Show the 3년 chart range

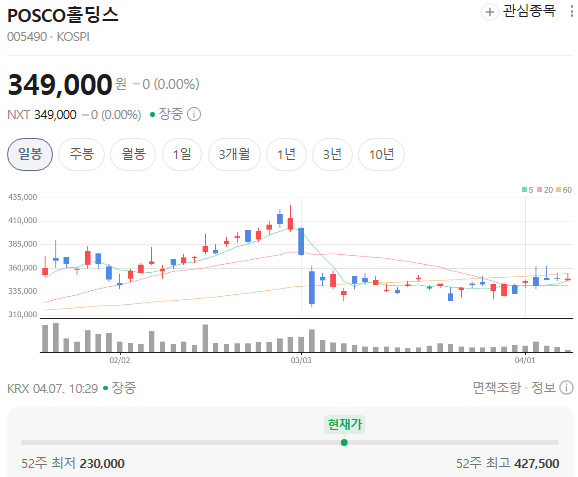pyautogui.click(x=332, y=154)
